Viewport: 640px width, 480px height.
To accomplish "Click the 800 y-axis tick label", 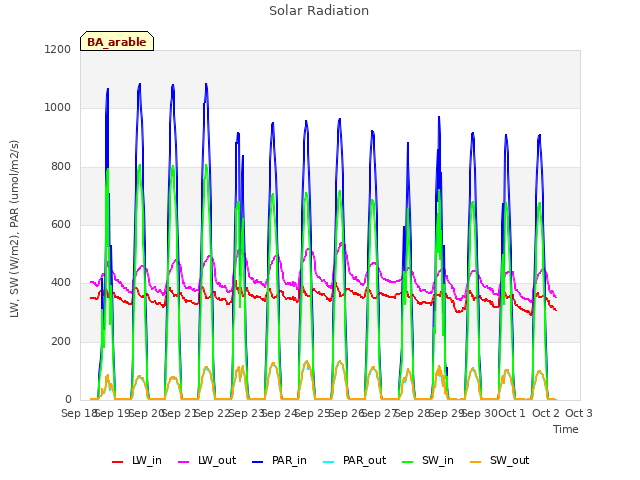I will point(61,167).
